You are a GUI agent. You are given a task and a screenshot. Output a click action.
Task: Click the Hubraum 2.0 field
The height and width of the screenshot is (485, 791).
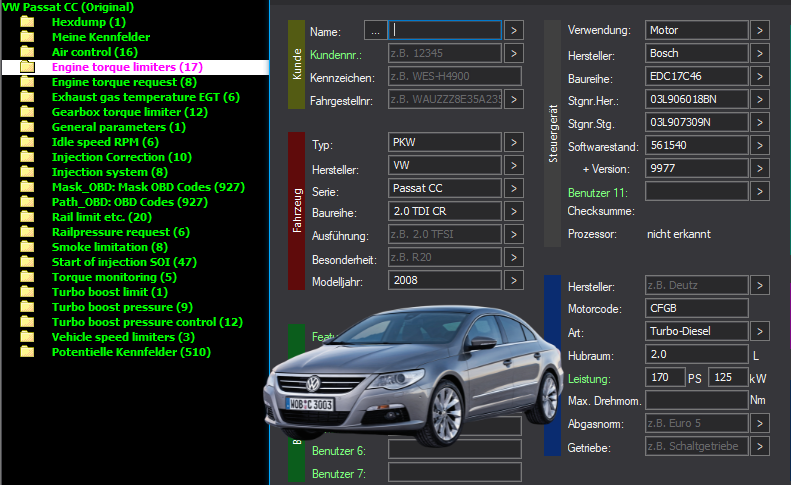[x=697, y=354]
